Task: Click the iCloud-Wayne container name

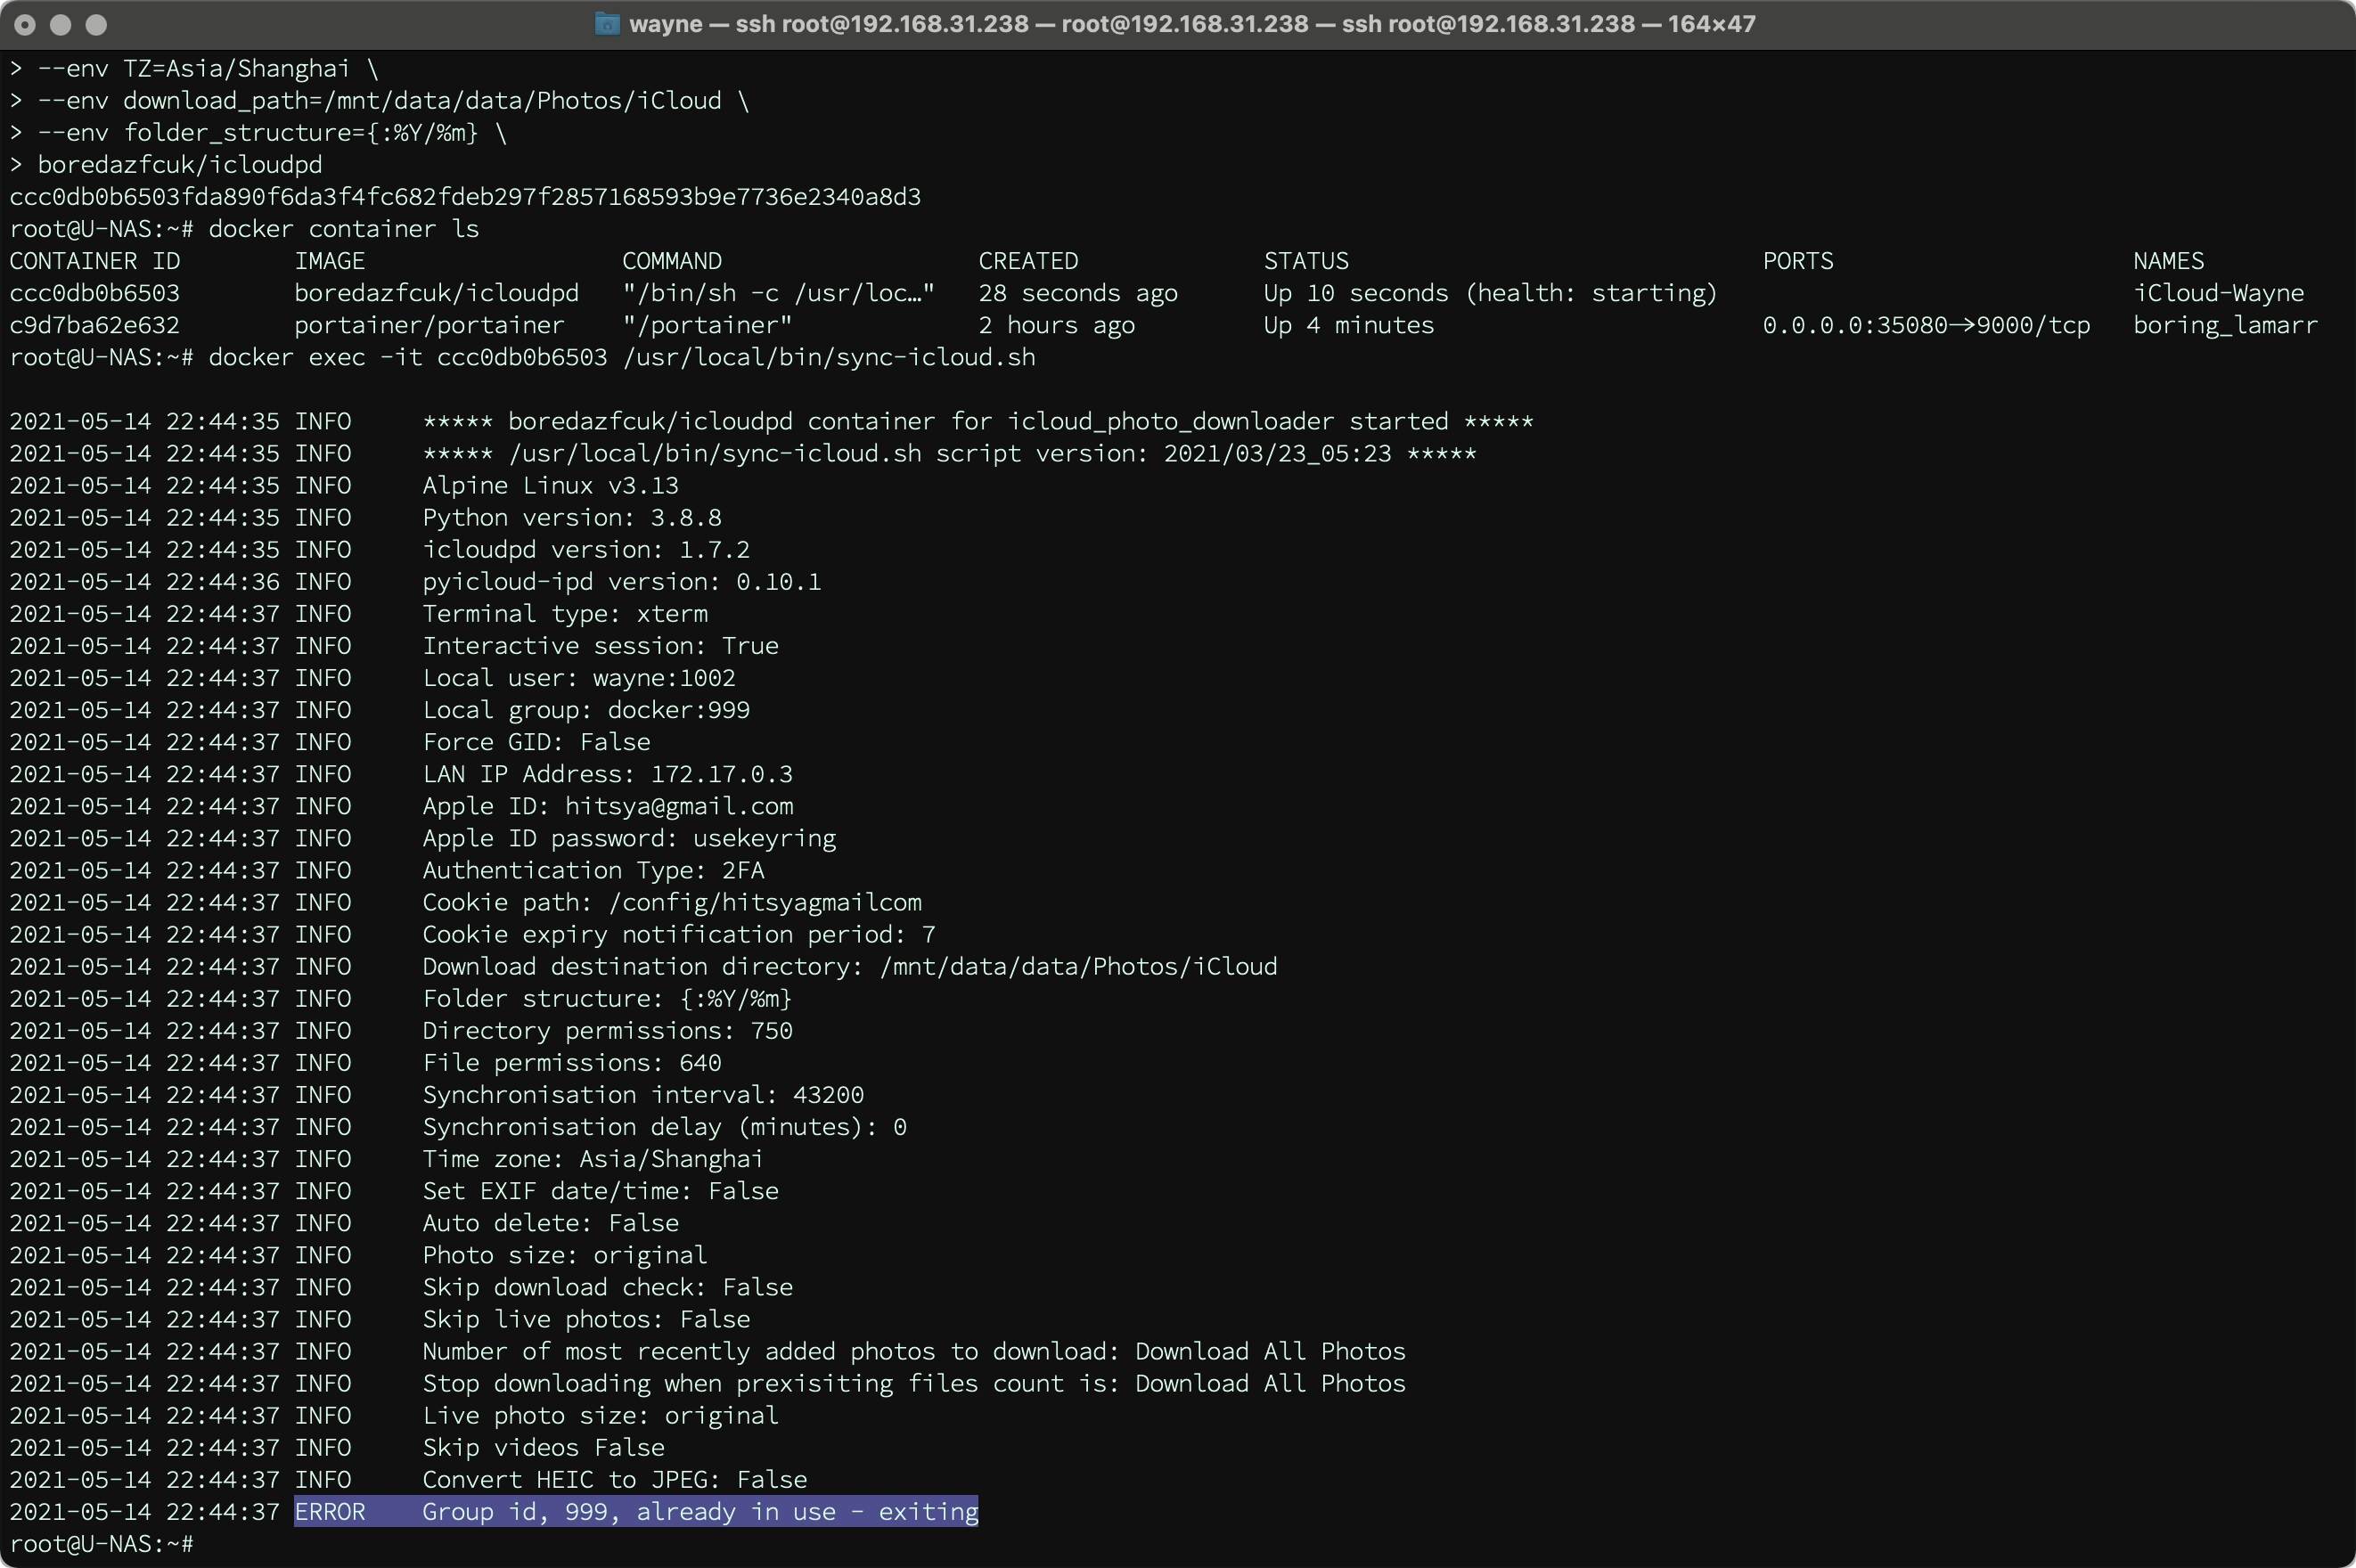Action: pyautogui.click(x=2218, y=292)
